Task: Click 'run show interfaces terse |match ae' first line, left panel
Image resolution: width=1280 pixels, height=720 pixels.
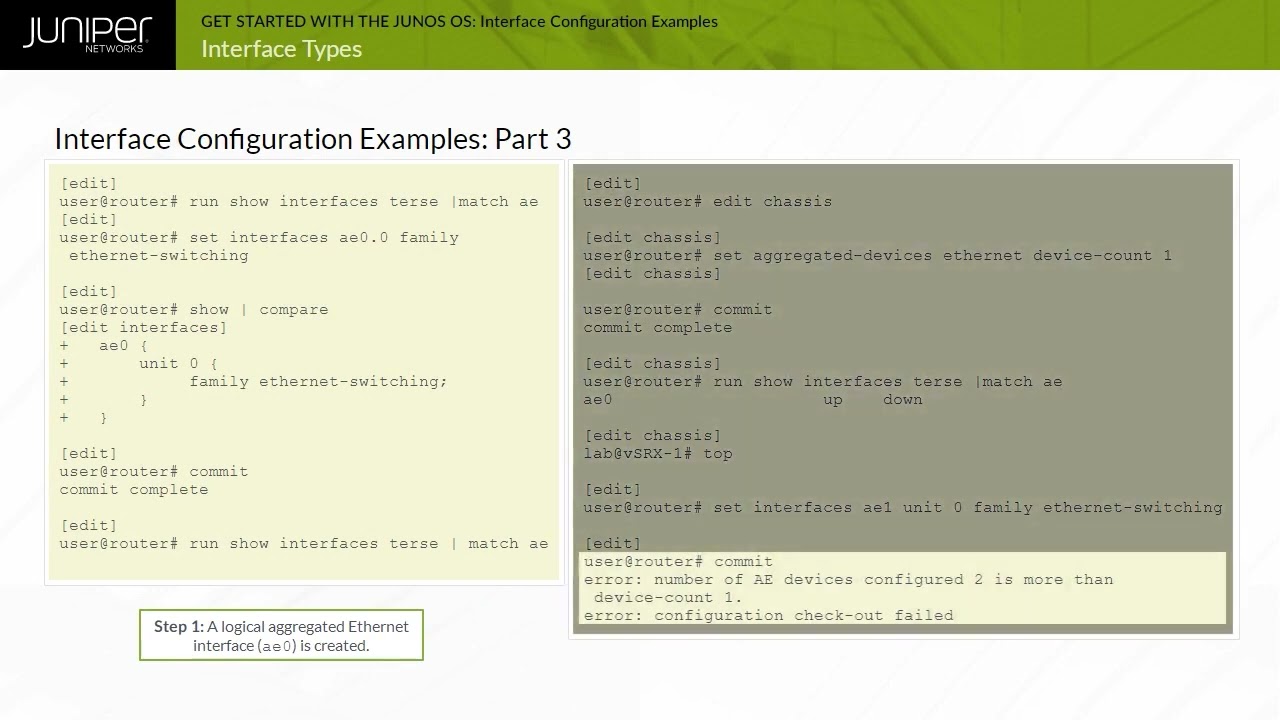Action: (299, 201)
